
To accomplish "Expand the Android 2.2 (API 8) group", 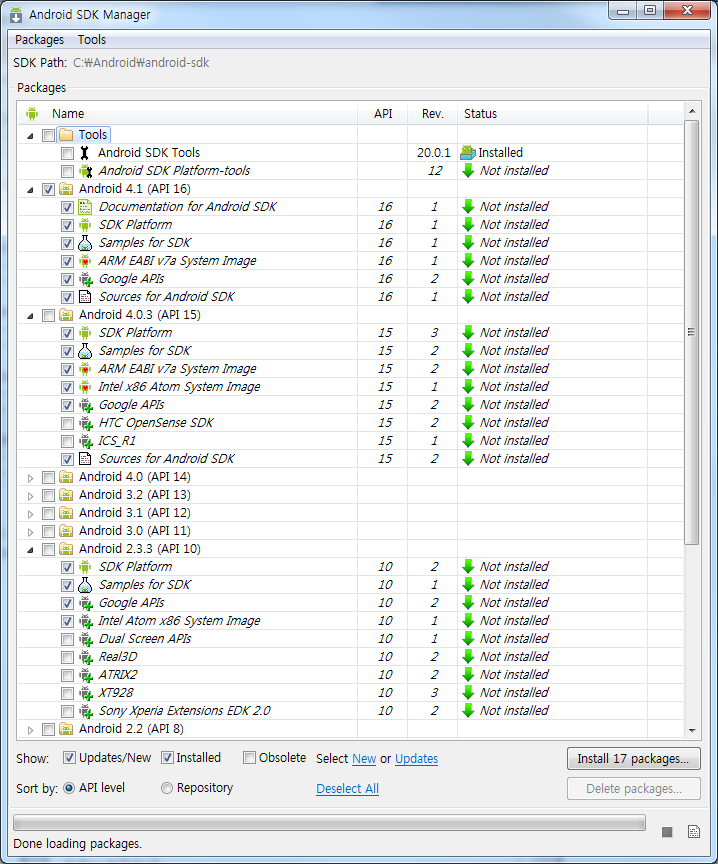I will 30,730.
